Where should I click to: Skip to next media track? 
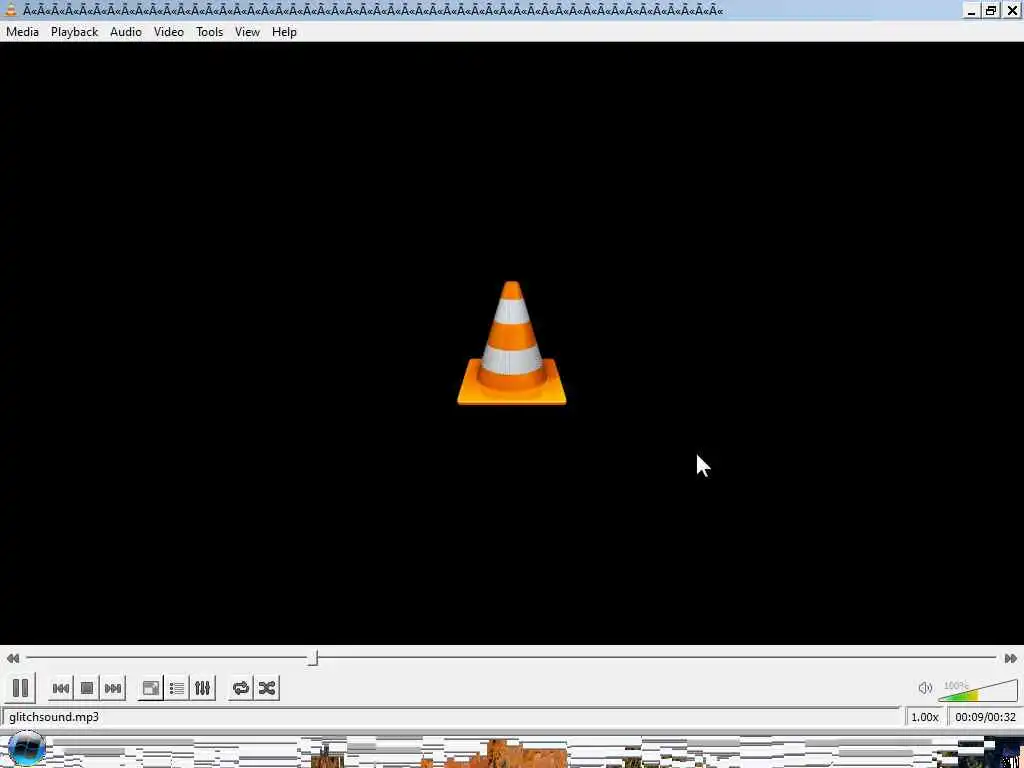(113, 688)
